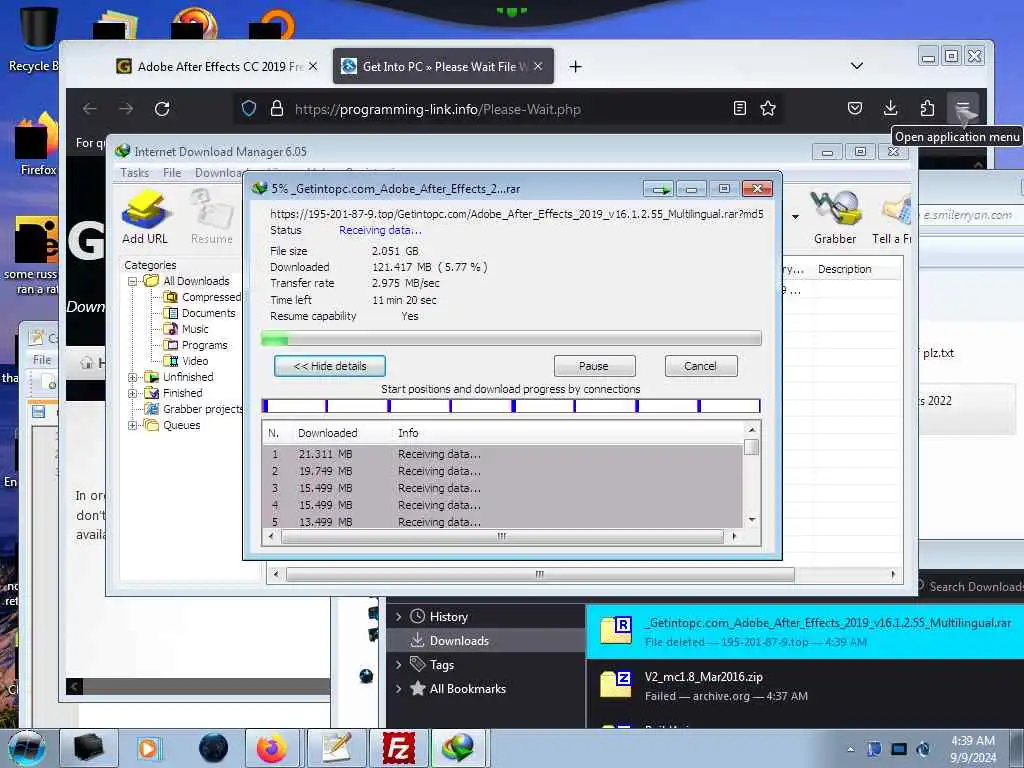1024x768 pixels.
Task: Pause the current download
Action: (594, 366)
